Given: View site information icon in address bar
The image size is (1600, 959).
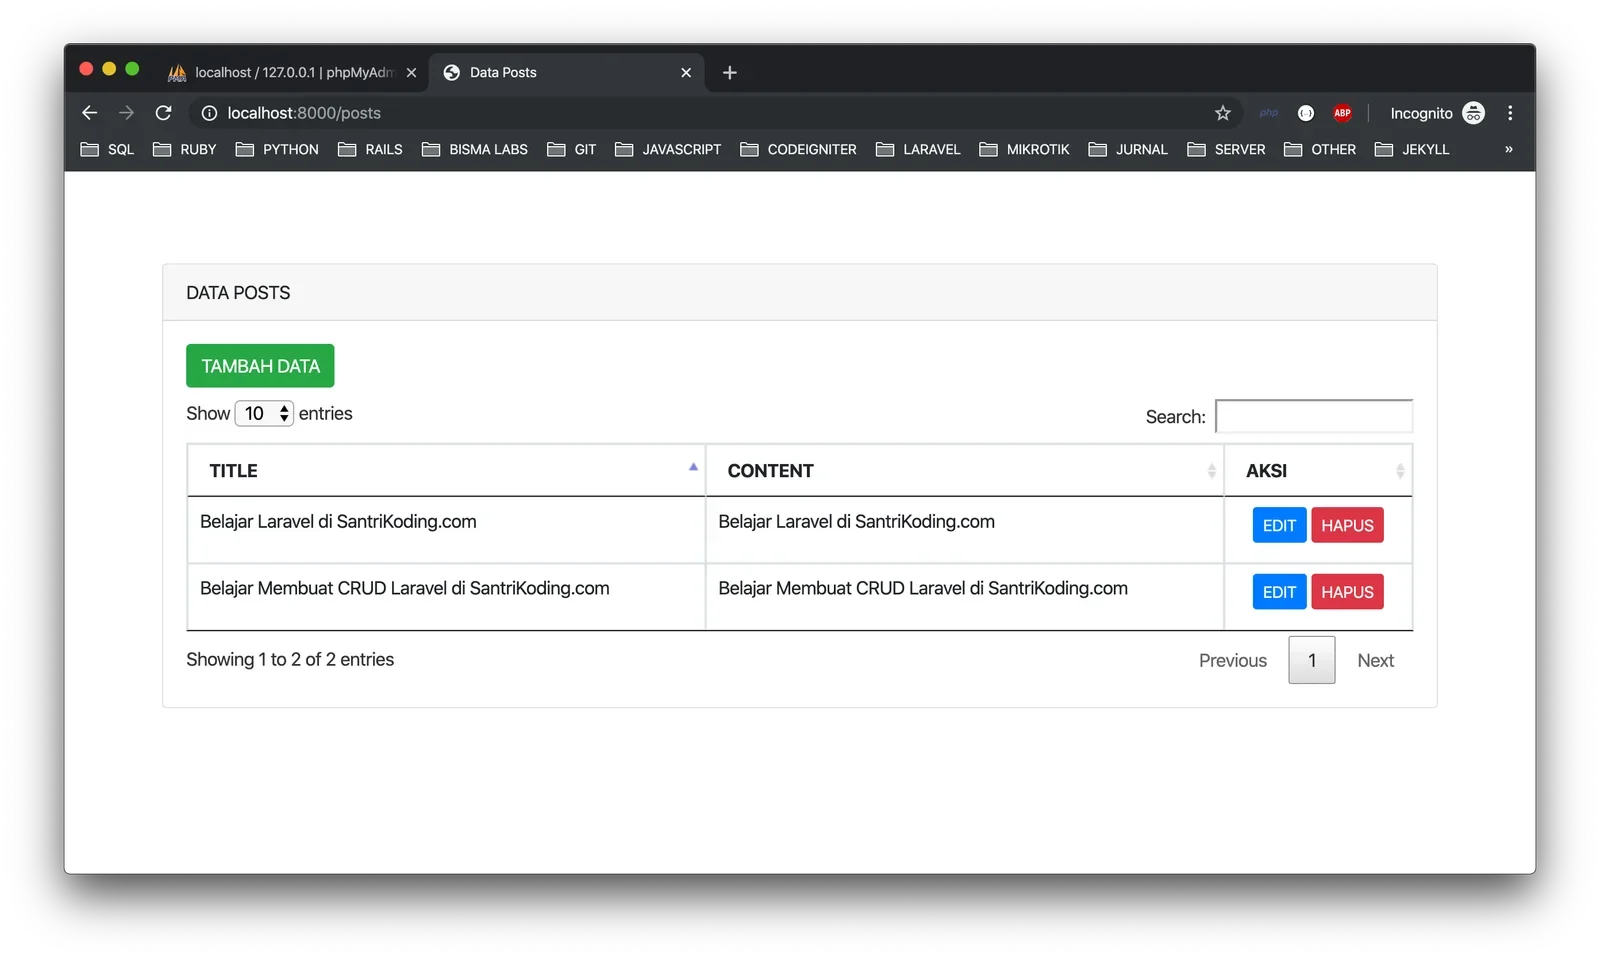Looking at the screenshot, I should tap(209, 113).
